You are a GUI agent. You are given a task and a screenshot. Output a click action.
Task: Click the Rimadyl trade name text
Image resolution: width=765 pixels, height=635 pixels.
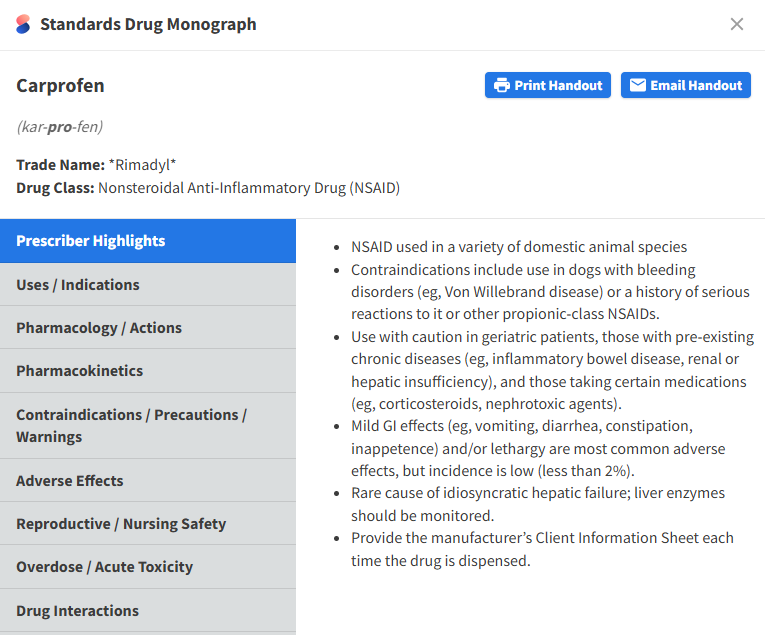coord(142,165)
